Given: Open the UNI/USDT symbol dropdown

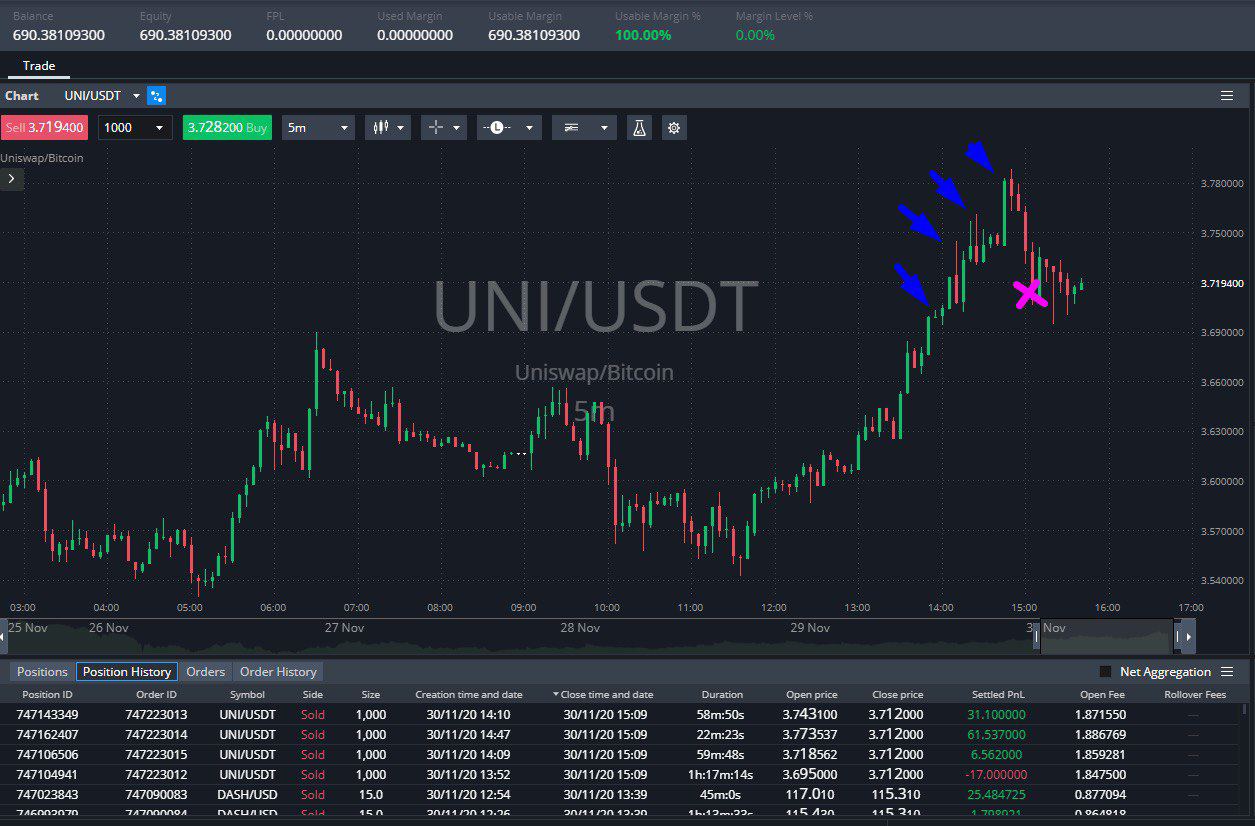Looking at the screenshot, I should [x=103, y=96].
